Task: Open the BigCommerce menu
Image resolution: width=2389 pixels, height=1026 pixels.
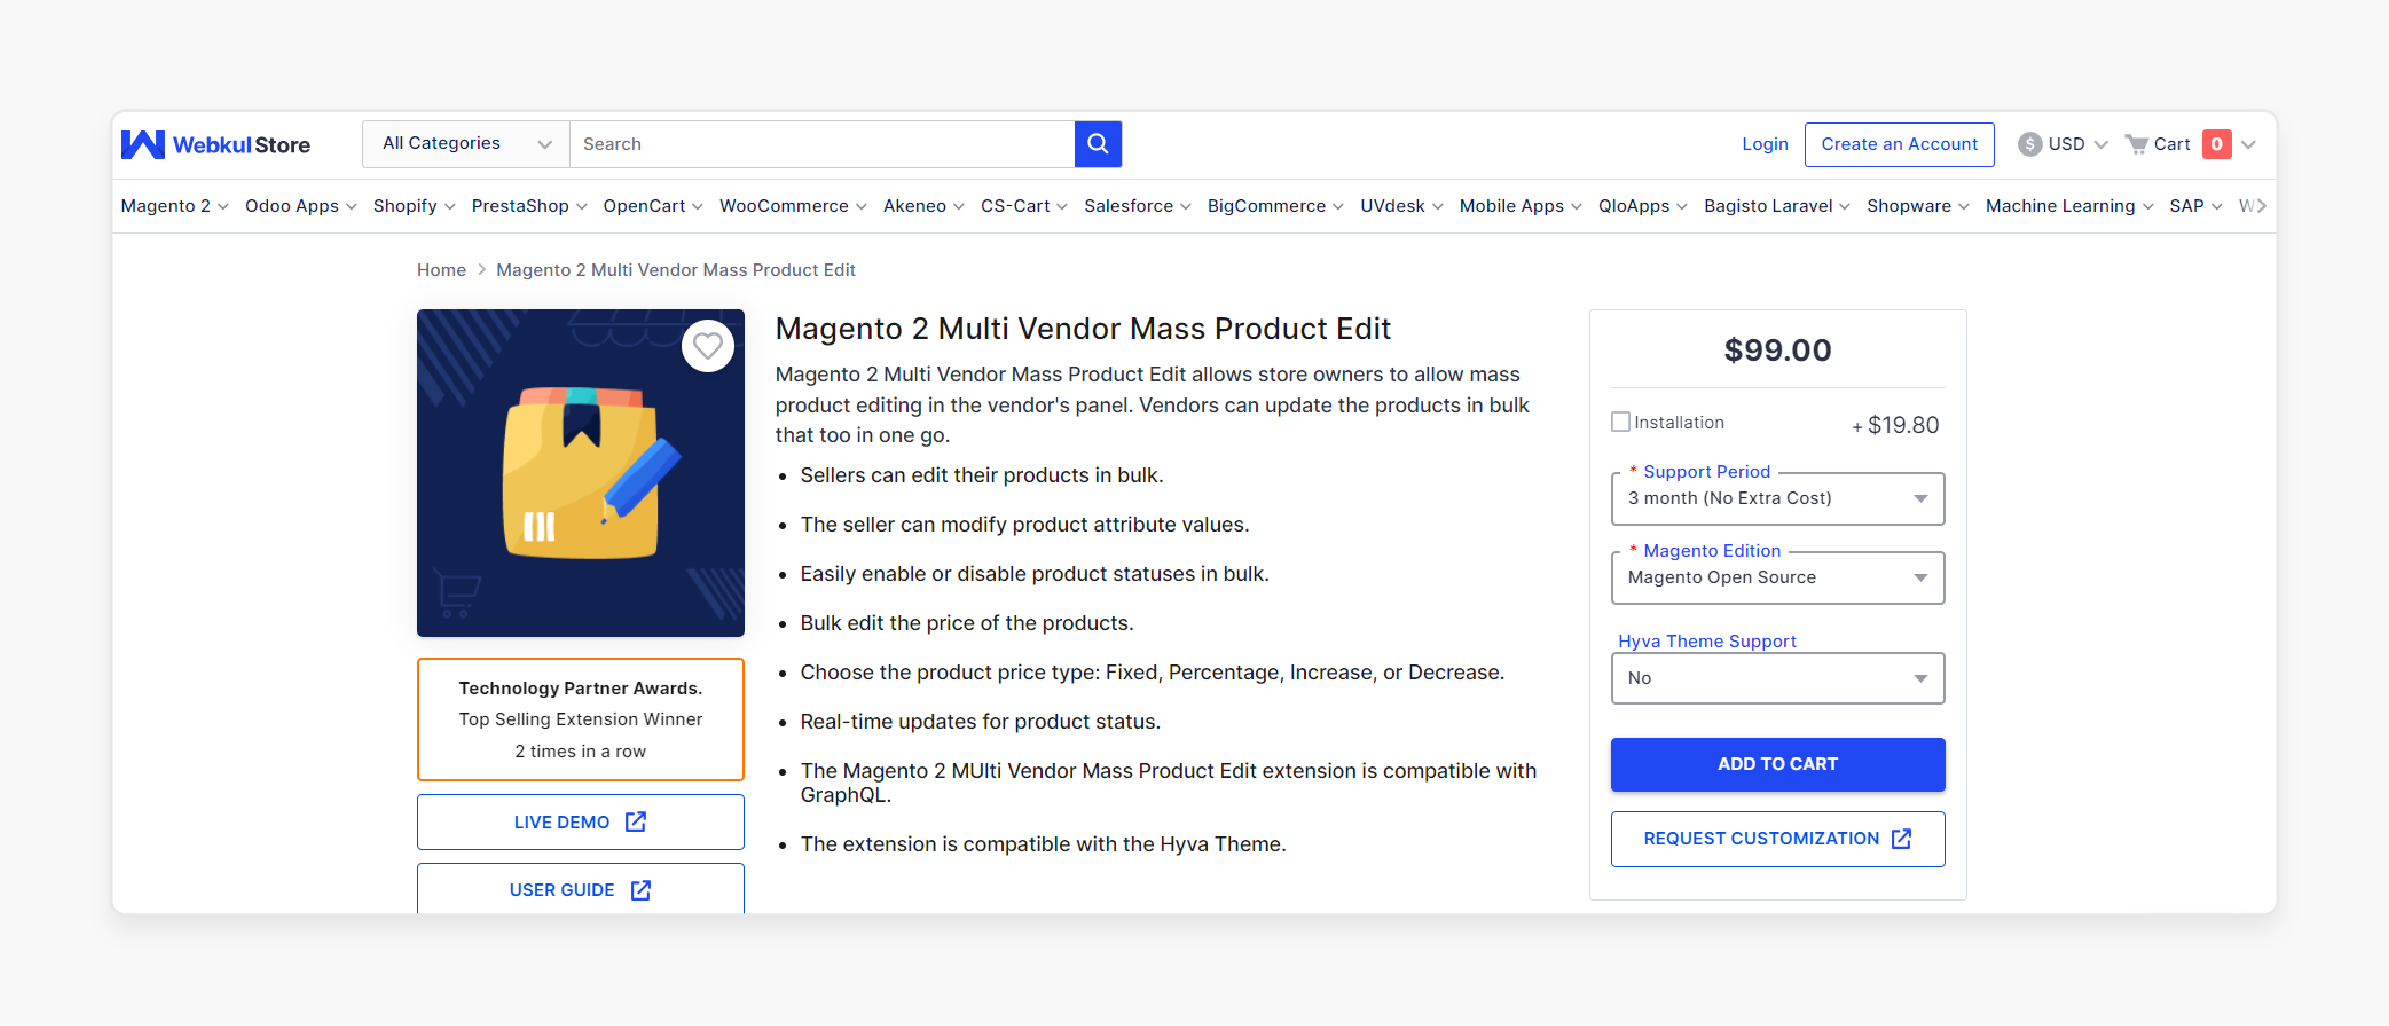Action: 1275,206
